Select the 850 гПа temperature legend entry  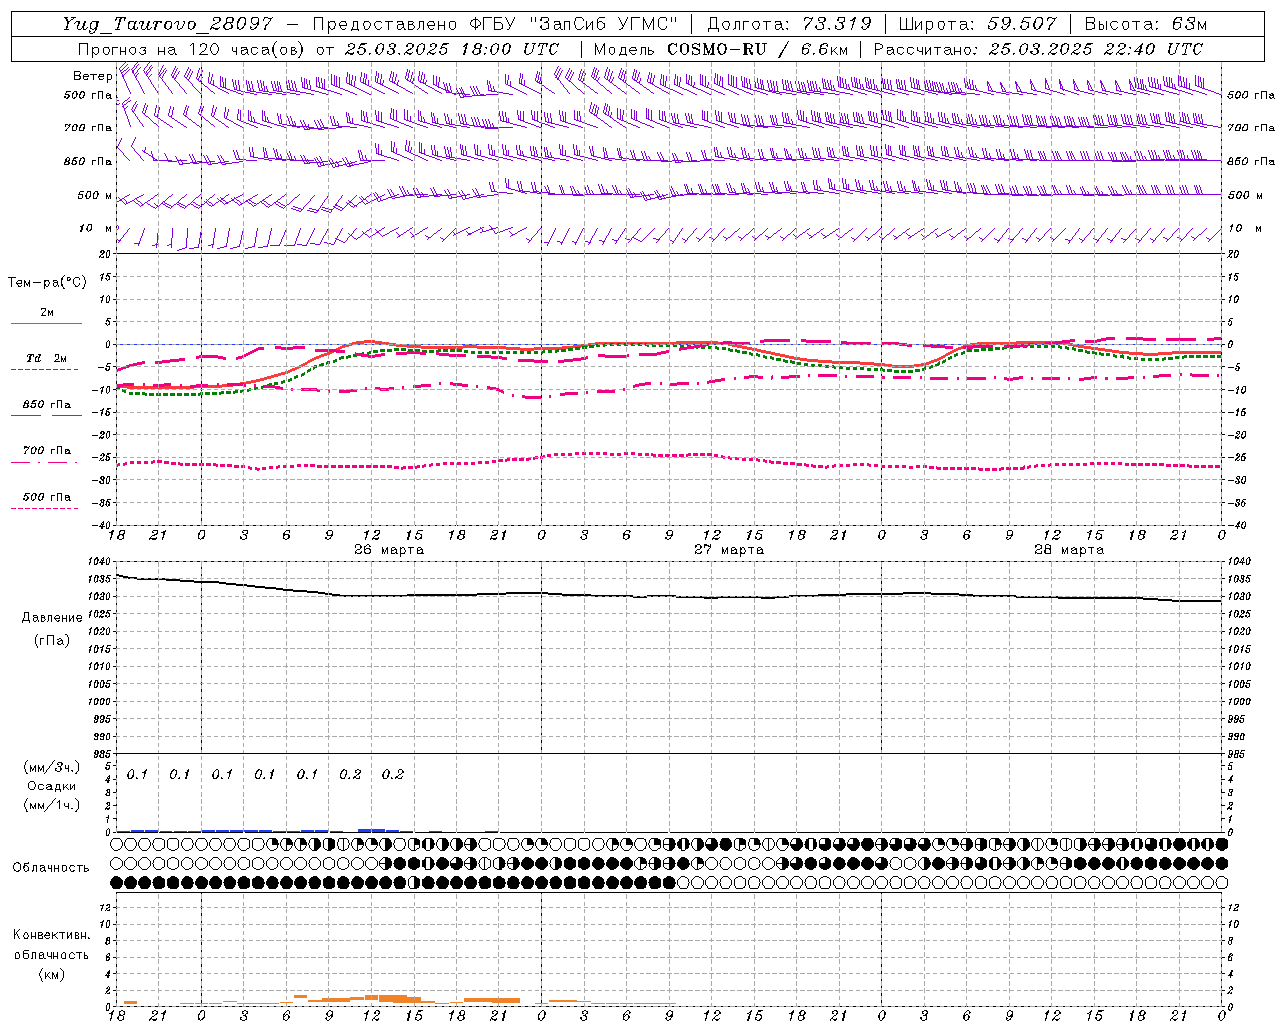tap(47, 405)
